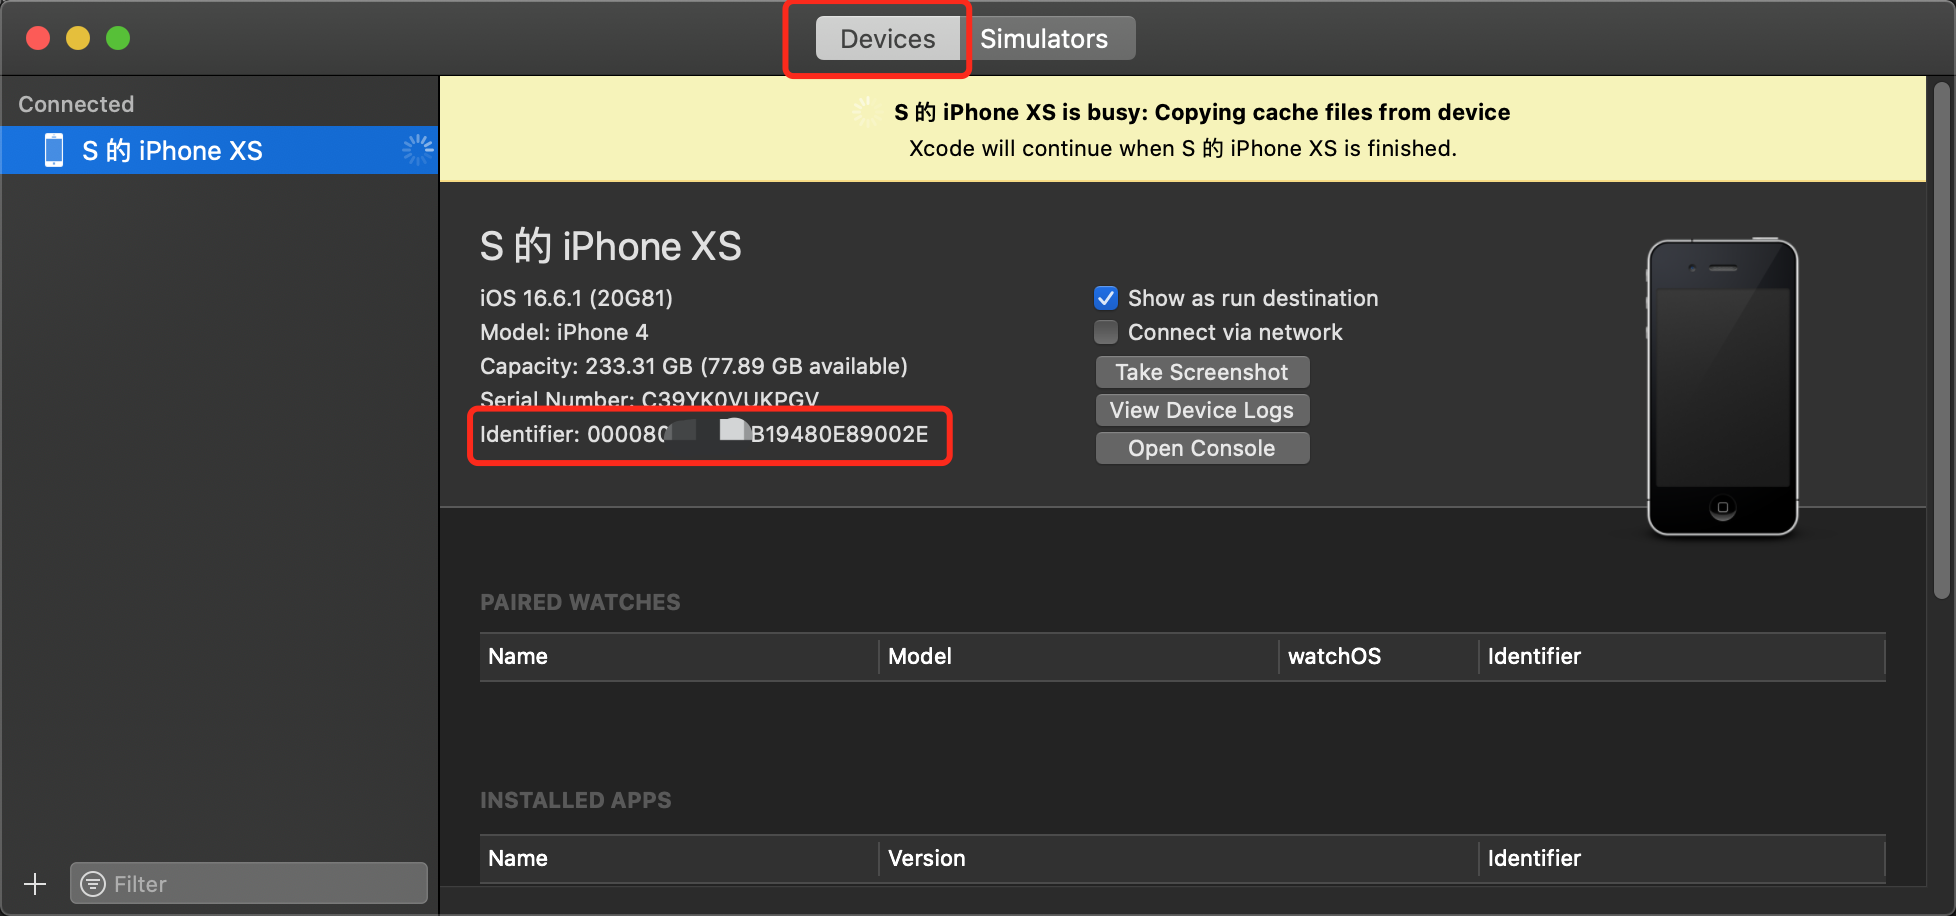Click Identifier column header in Installed Apps

(1683, 858)
